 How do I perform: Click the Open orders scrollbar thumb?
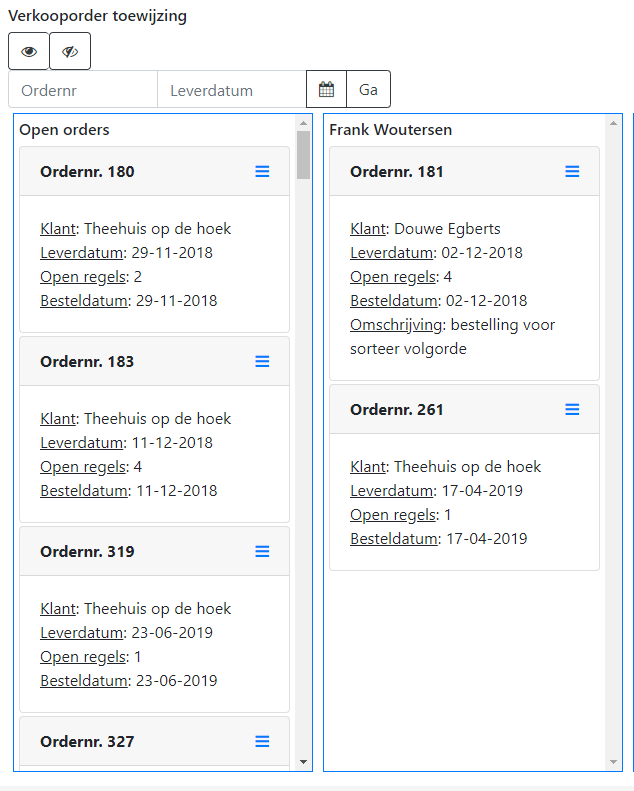click(x=303, y=155)
